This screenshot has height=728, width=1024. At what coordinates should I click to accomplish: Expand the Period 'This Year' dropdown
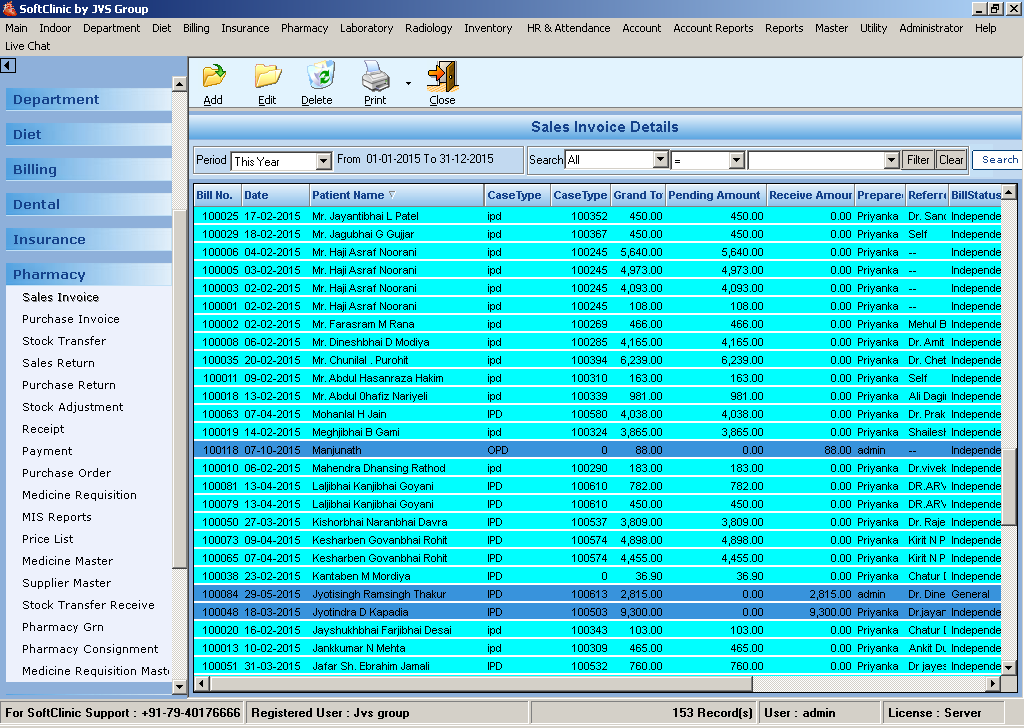(323, 161)
